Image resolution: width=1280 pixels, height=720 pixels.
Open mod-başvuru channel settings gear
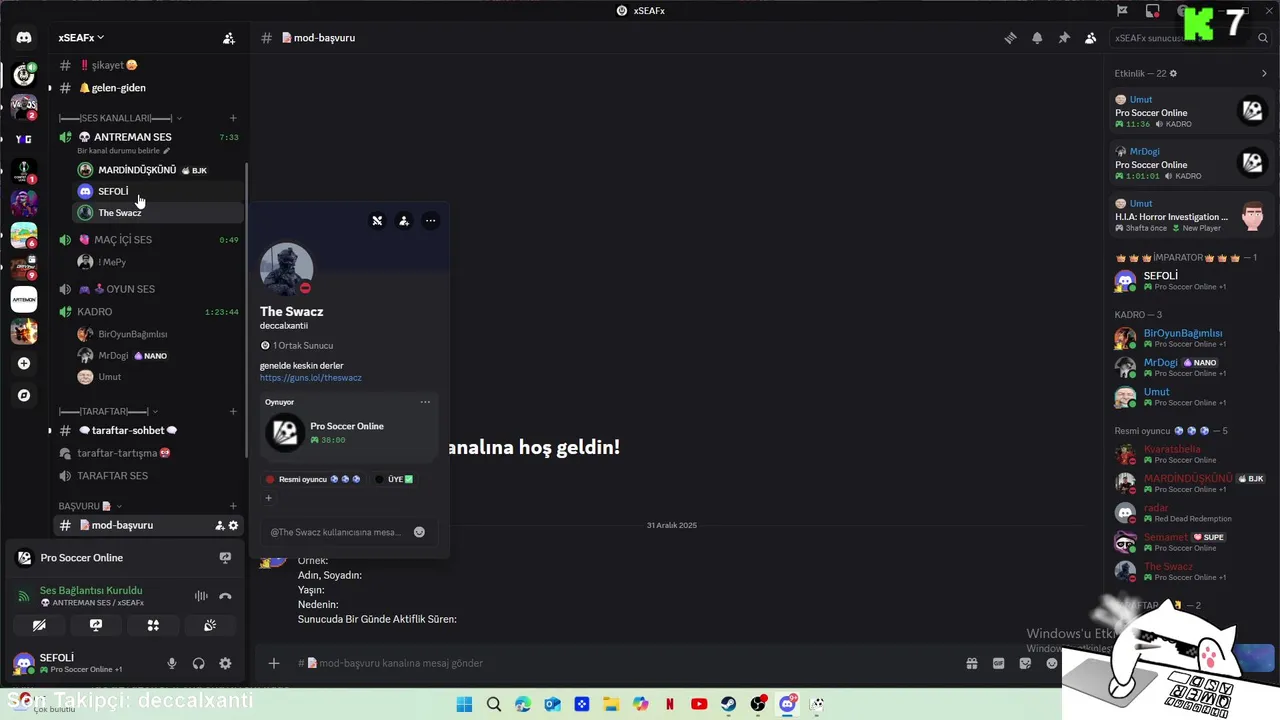click(233, 525)
